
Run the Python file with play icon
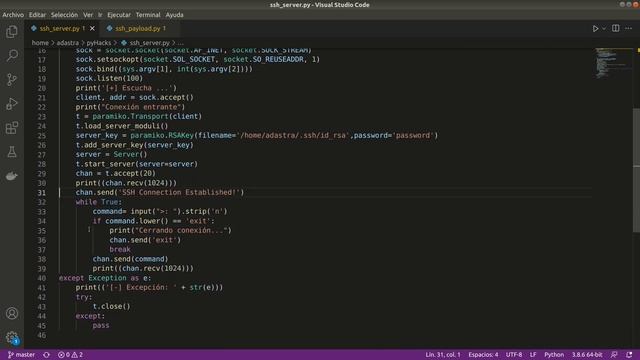(x=596, y=29)
